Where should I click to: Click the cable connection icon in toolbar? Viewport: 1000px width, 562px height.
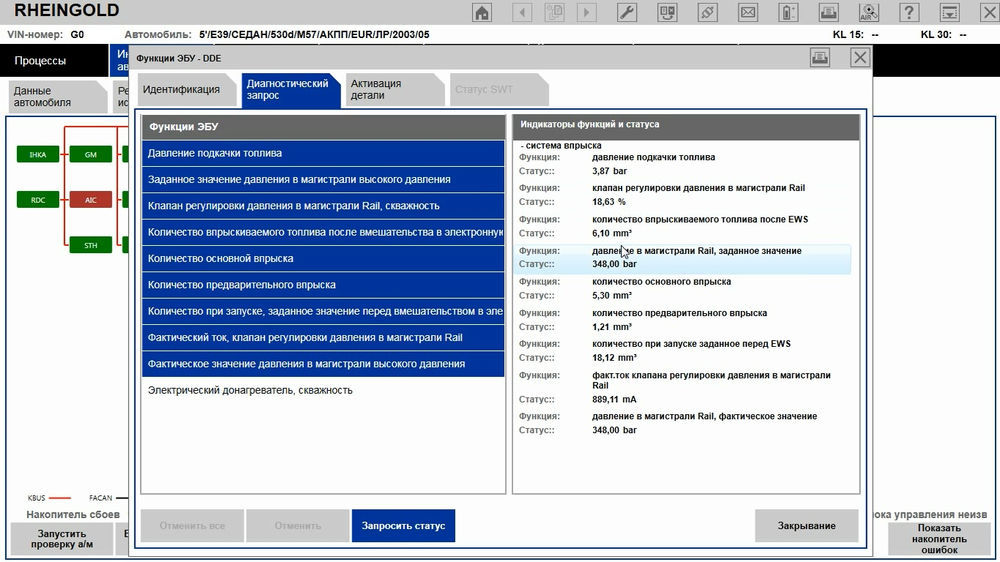pyautogui.click(x=707, y=12)
